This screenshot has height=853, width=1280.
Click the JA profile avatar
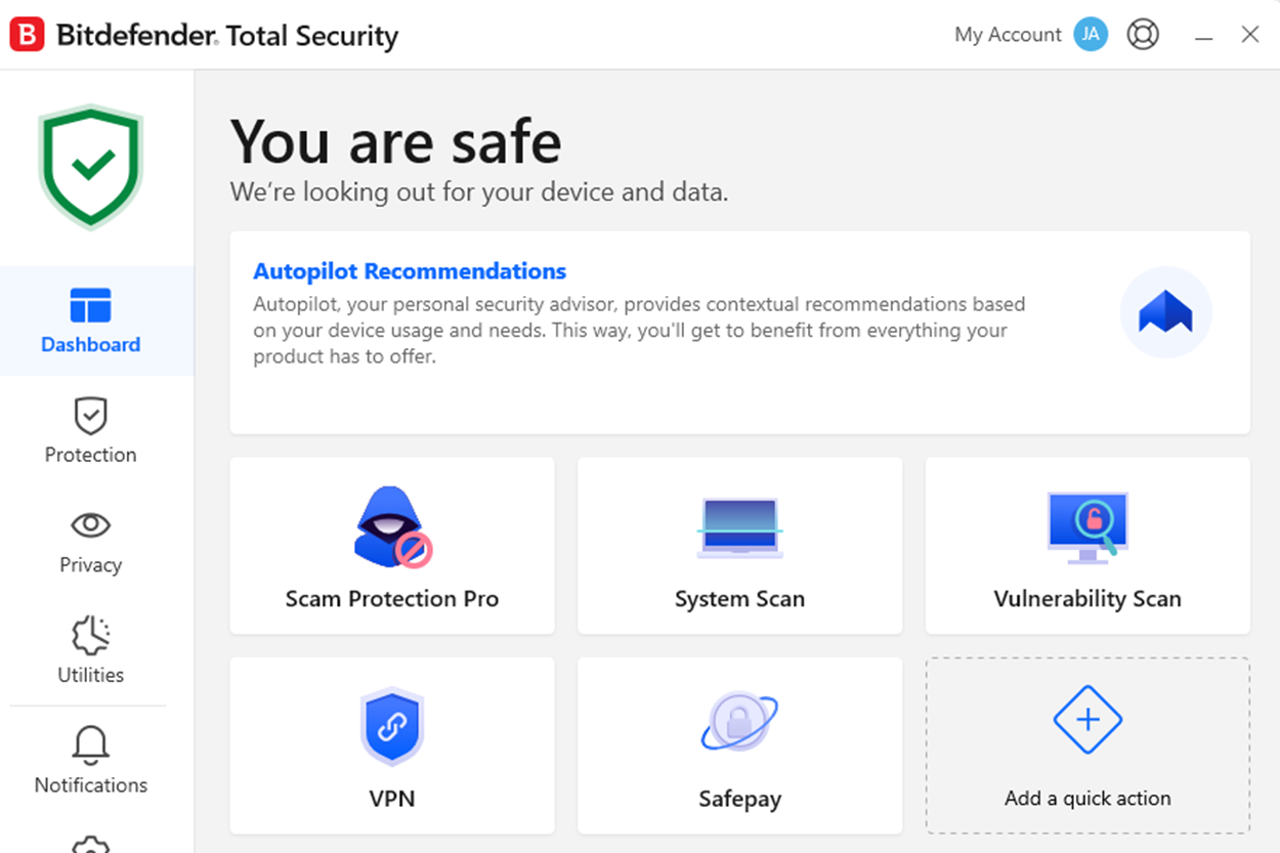1091,35
